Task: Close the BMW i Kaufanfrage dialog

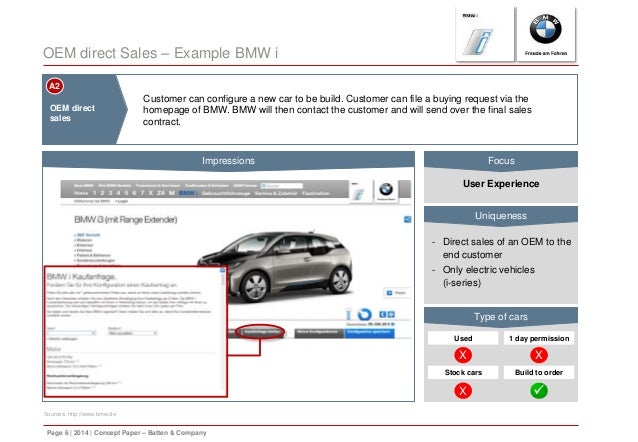Action: pos(222,270)
